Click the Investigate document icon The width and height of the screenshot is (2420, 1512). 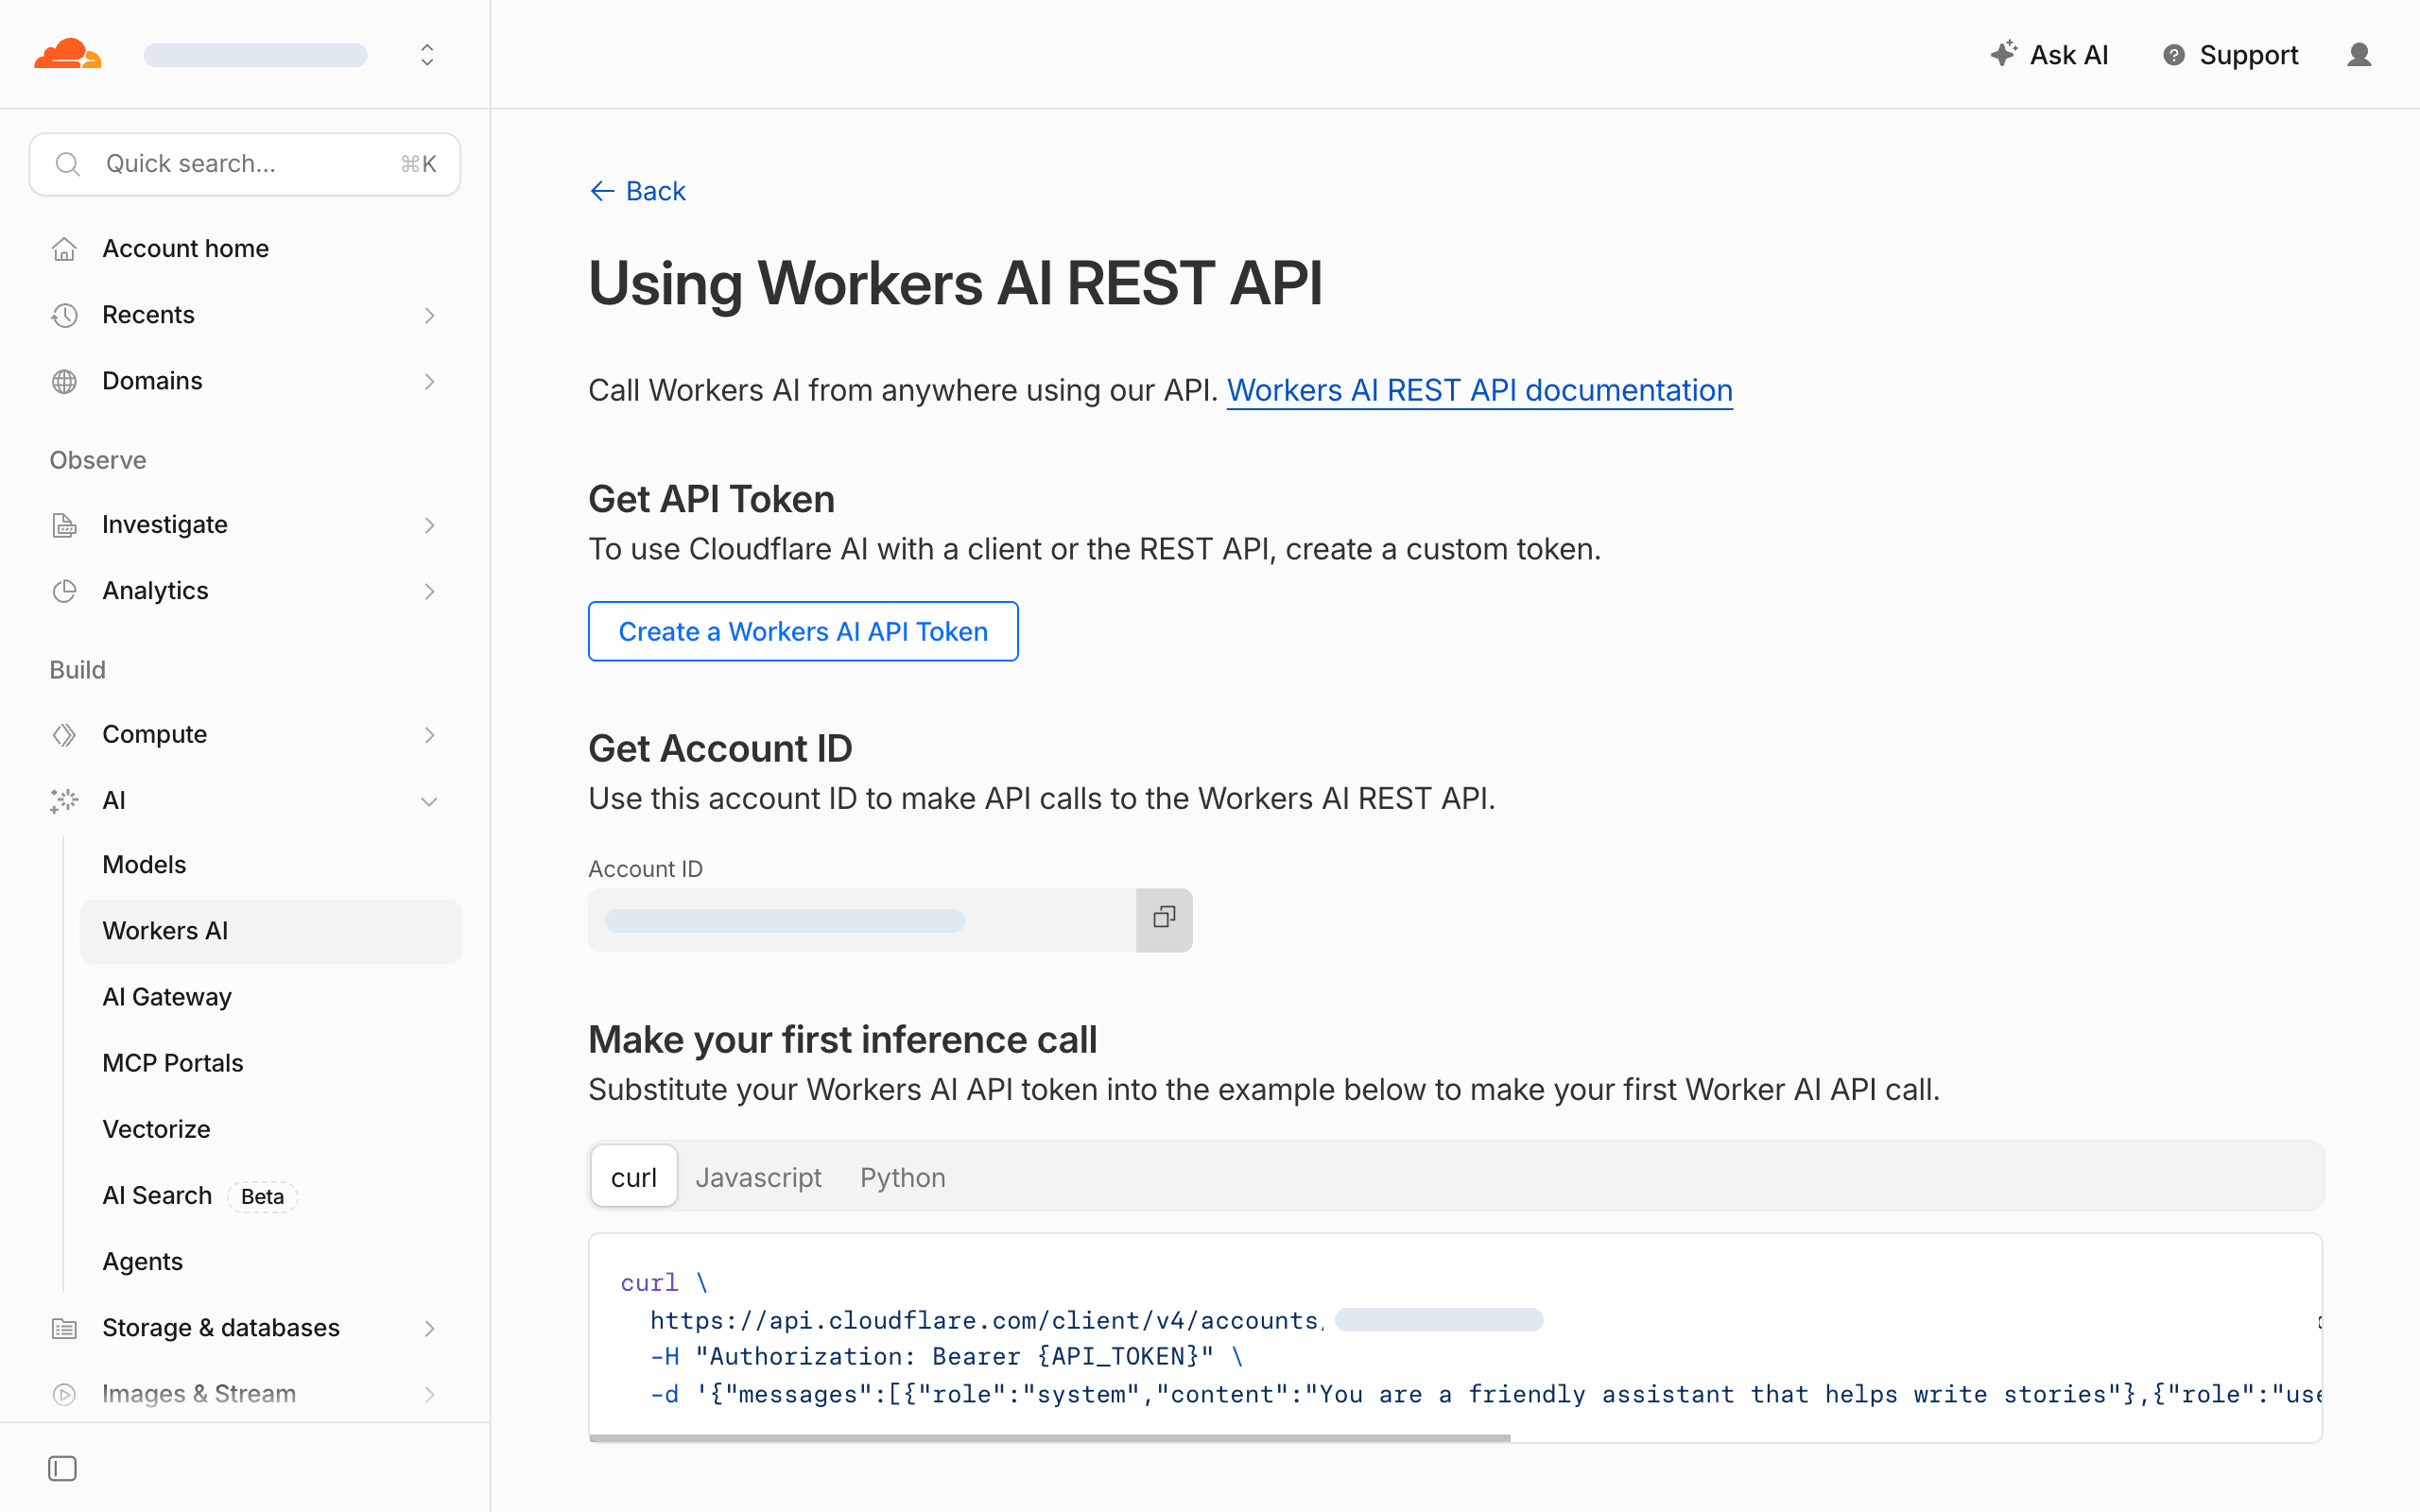click(65, 525)
